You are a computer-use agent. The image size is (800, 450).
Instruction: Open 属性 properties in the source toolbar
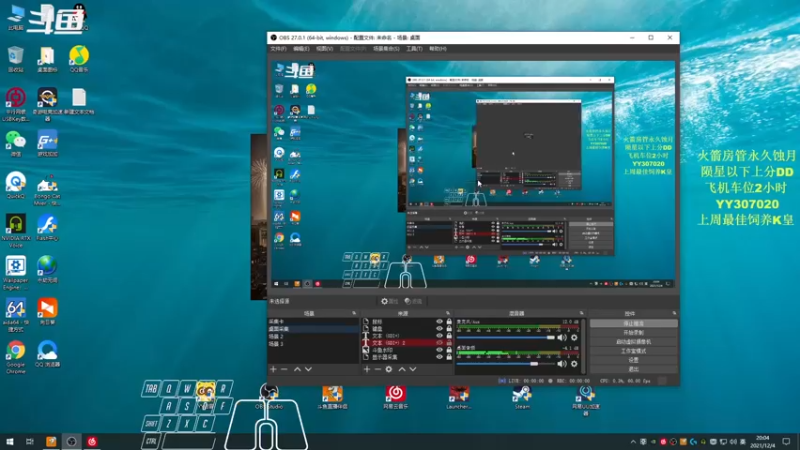tap(391, 301)
